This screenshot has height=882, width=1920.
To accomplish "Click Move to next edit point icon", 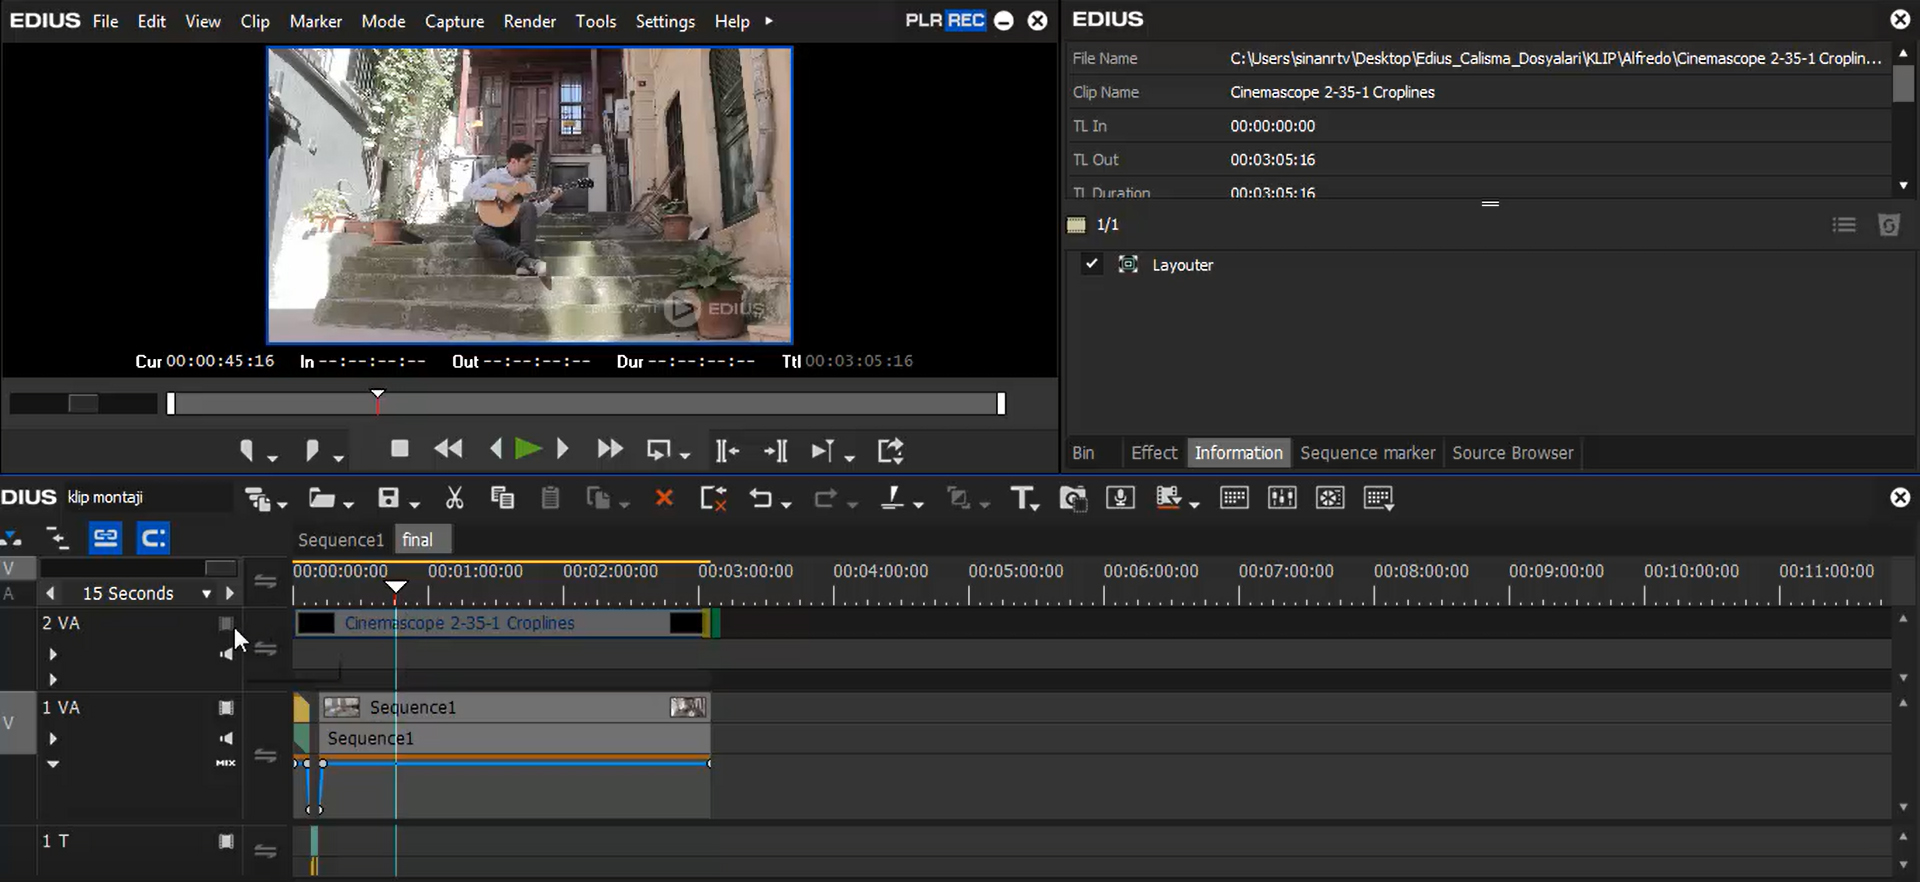I will [776, 451].
